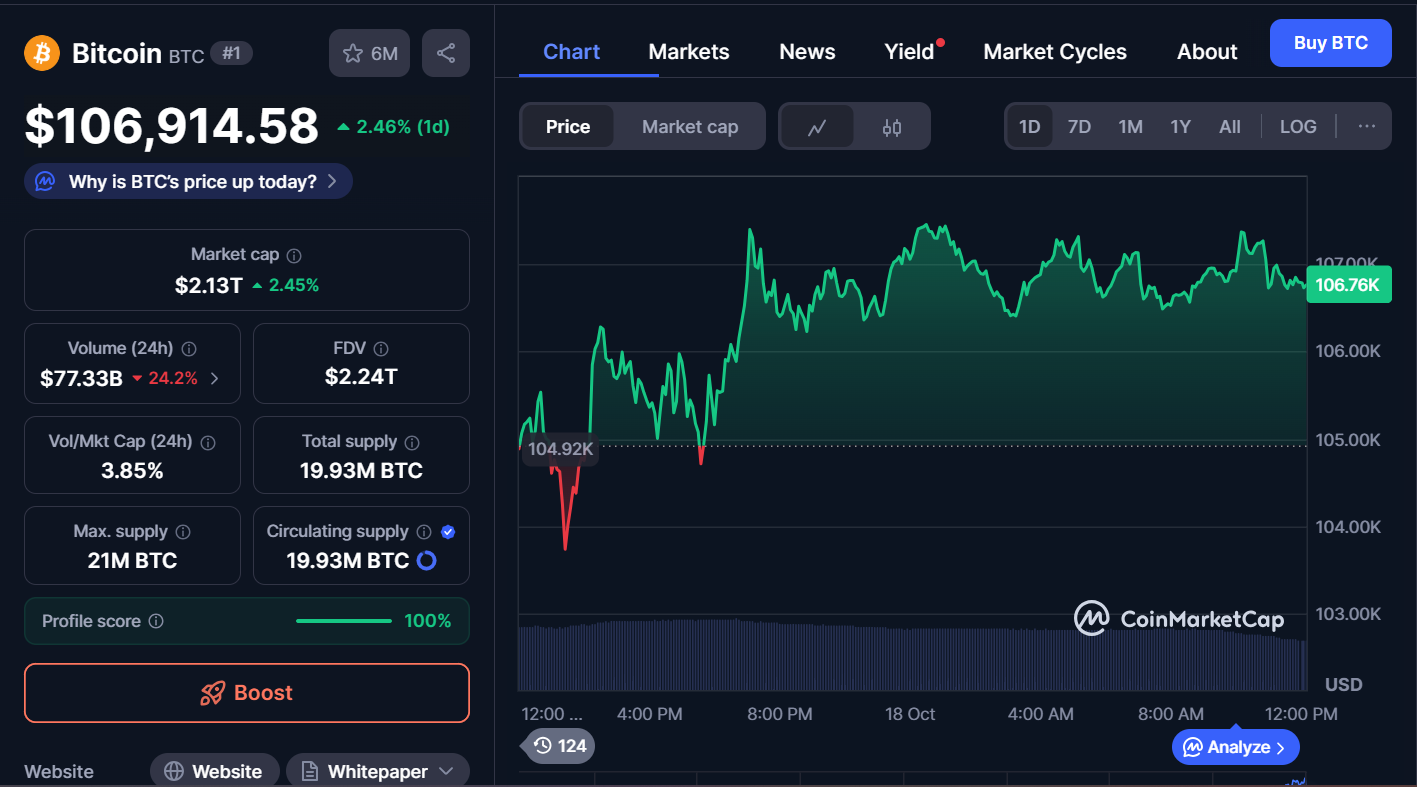1417x787 pixels.
Task: Open the Markets tab
Action: (688, 52)
